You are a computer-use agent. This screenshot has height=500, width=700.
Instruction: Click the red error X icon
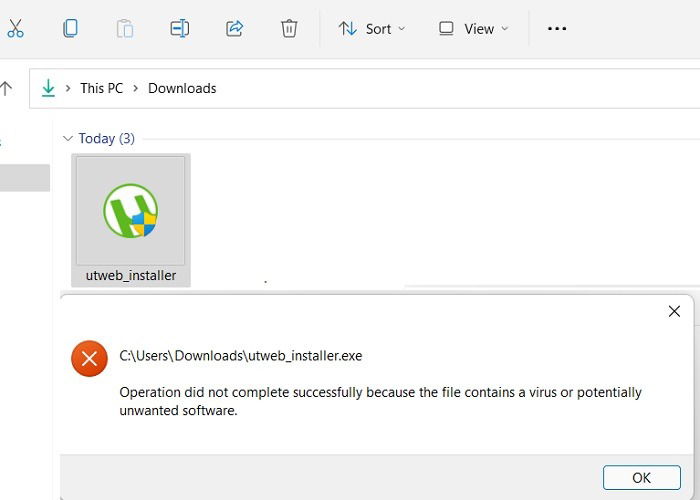click(x=89, y=358)
